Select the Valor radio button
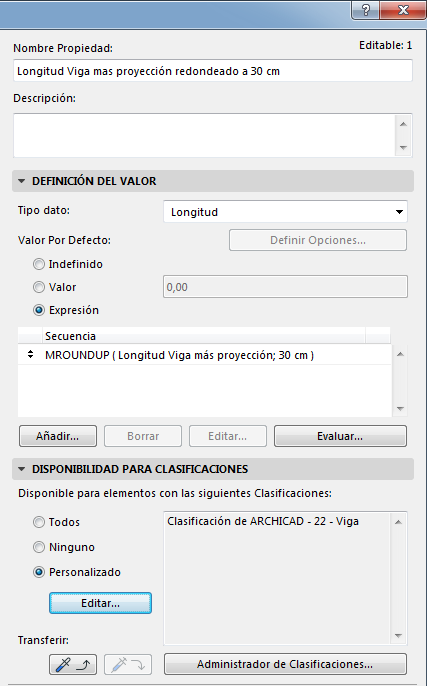Viewport: 427px width, 686px height. click(x=39, y=287)
